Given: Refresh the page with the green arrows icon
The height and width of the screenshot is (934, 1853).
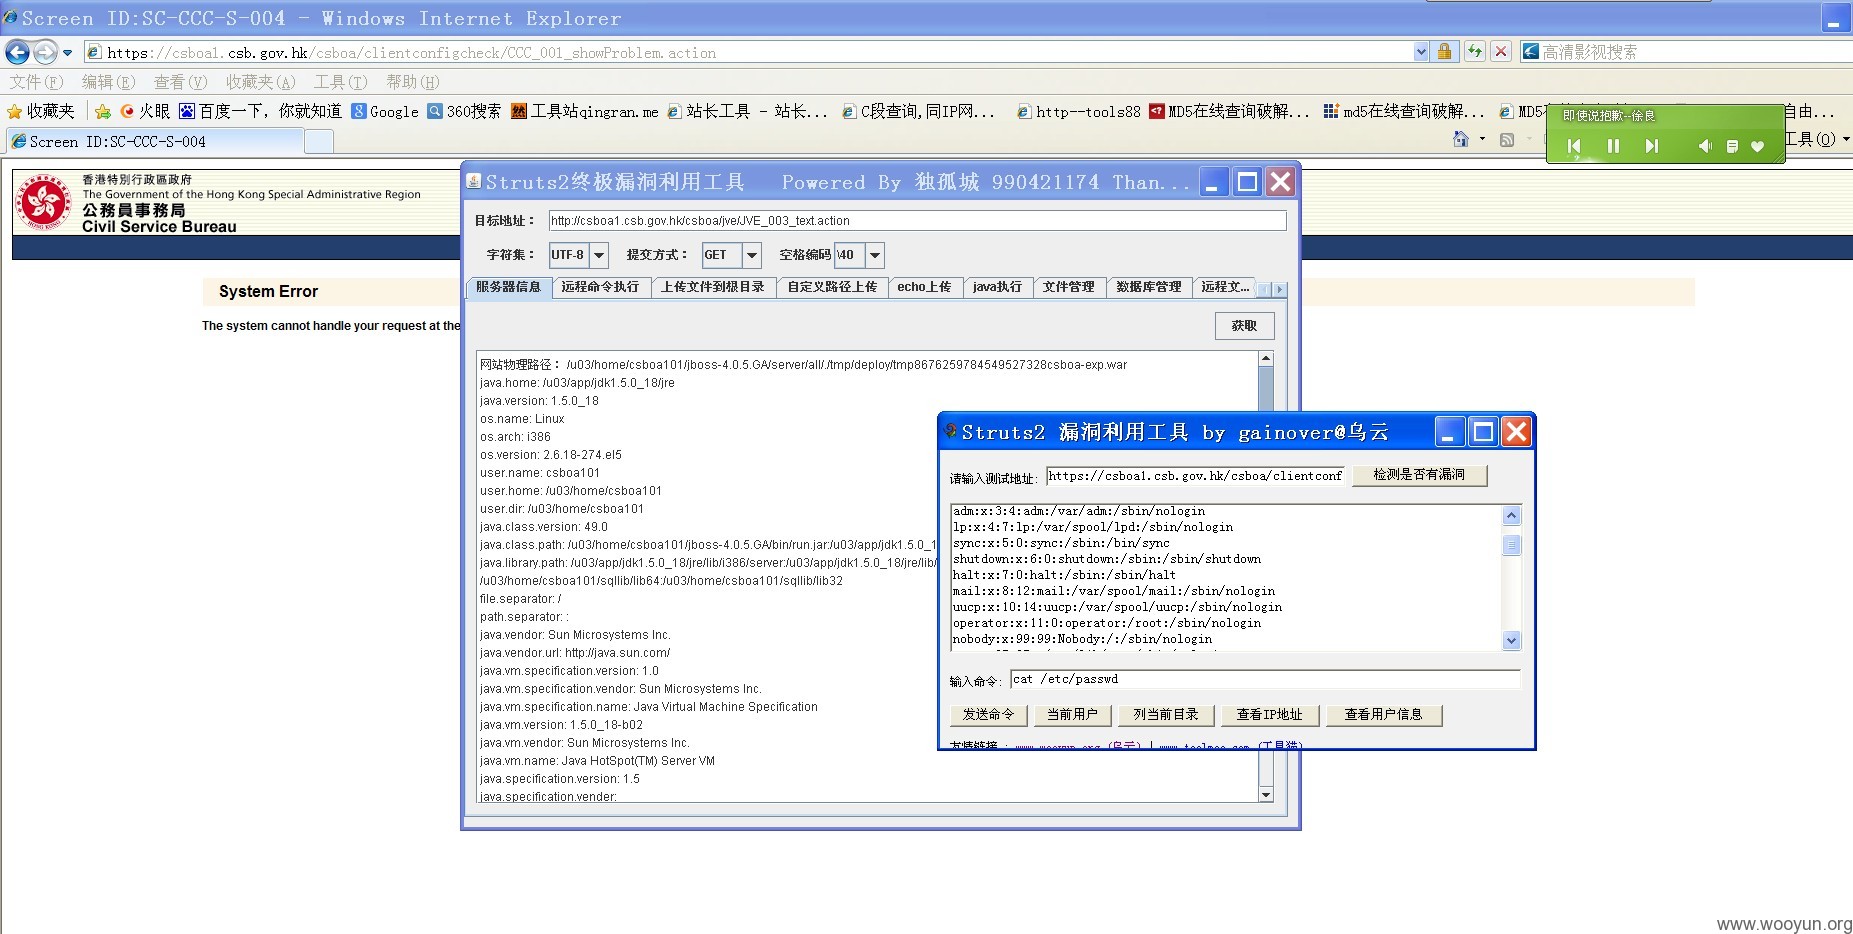Looking at the screenshot, I should 1475,52.
